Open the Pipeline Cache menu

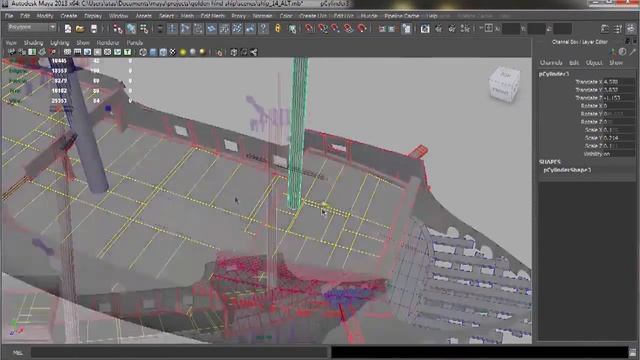tap(402, 16)
